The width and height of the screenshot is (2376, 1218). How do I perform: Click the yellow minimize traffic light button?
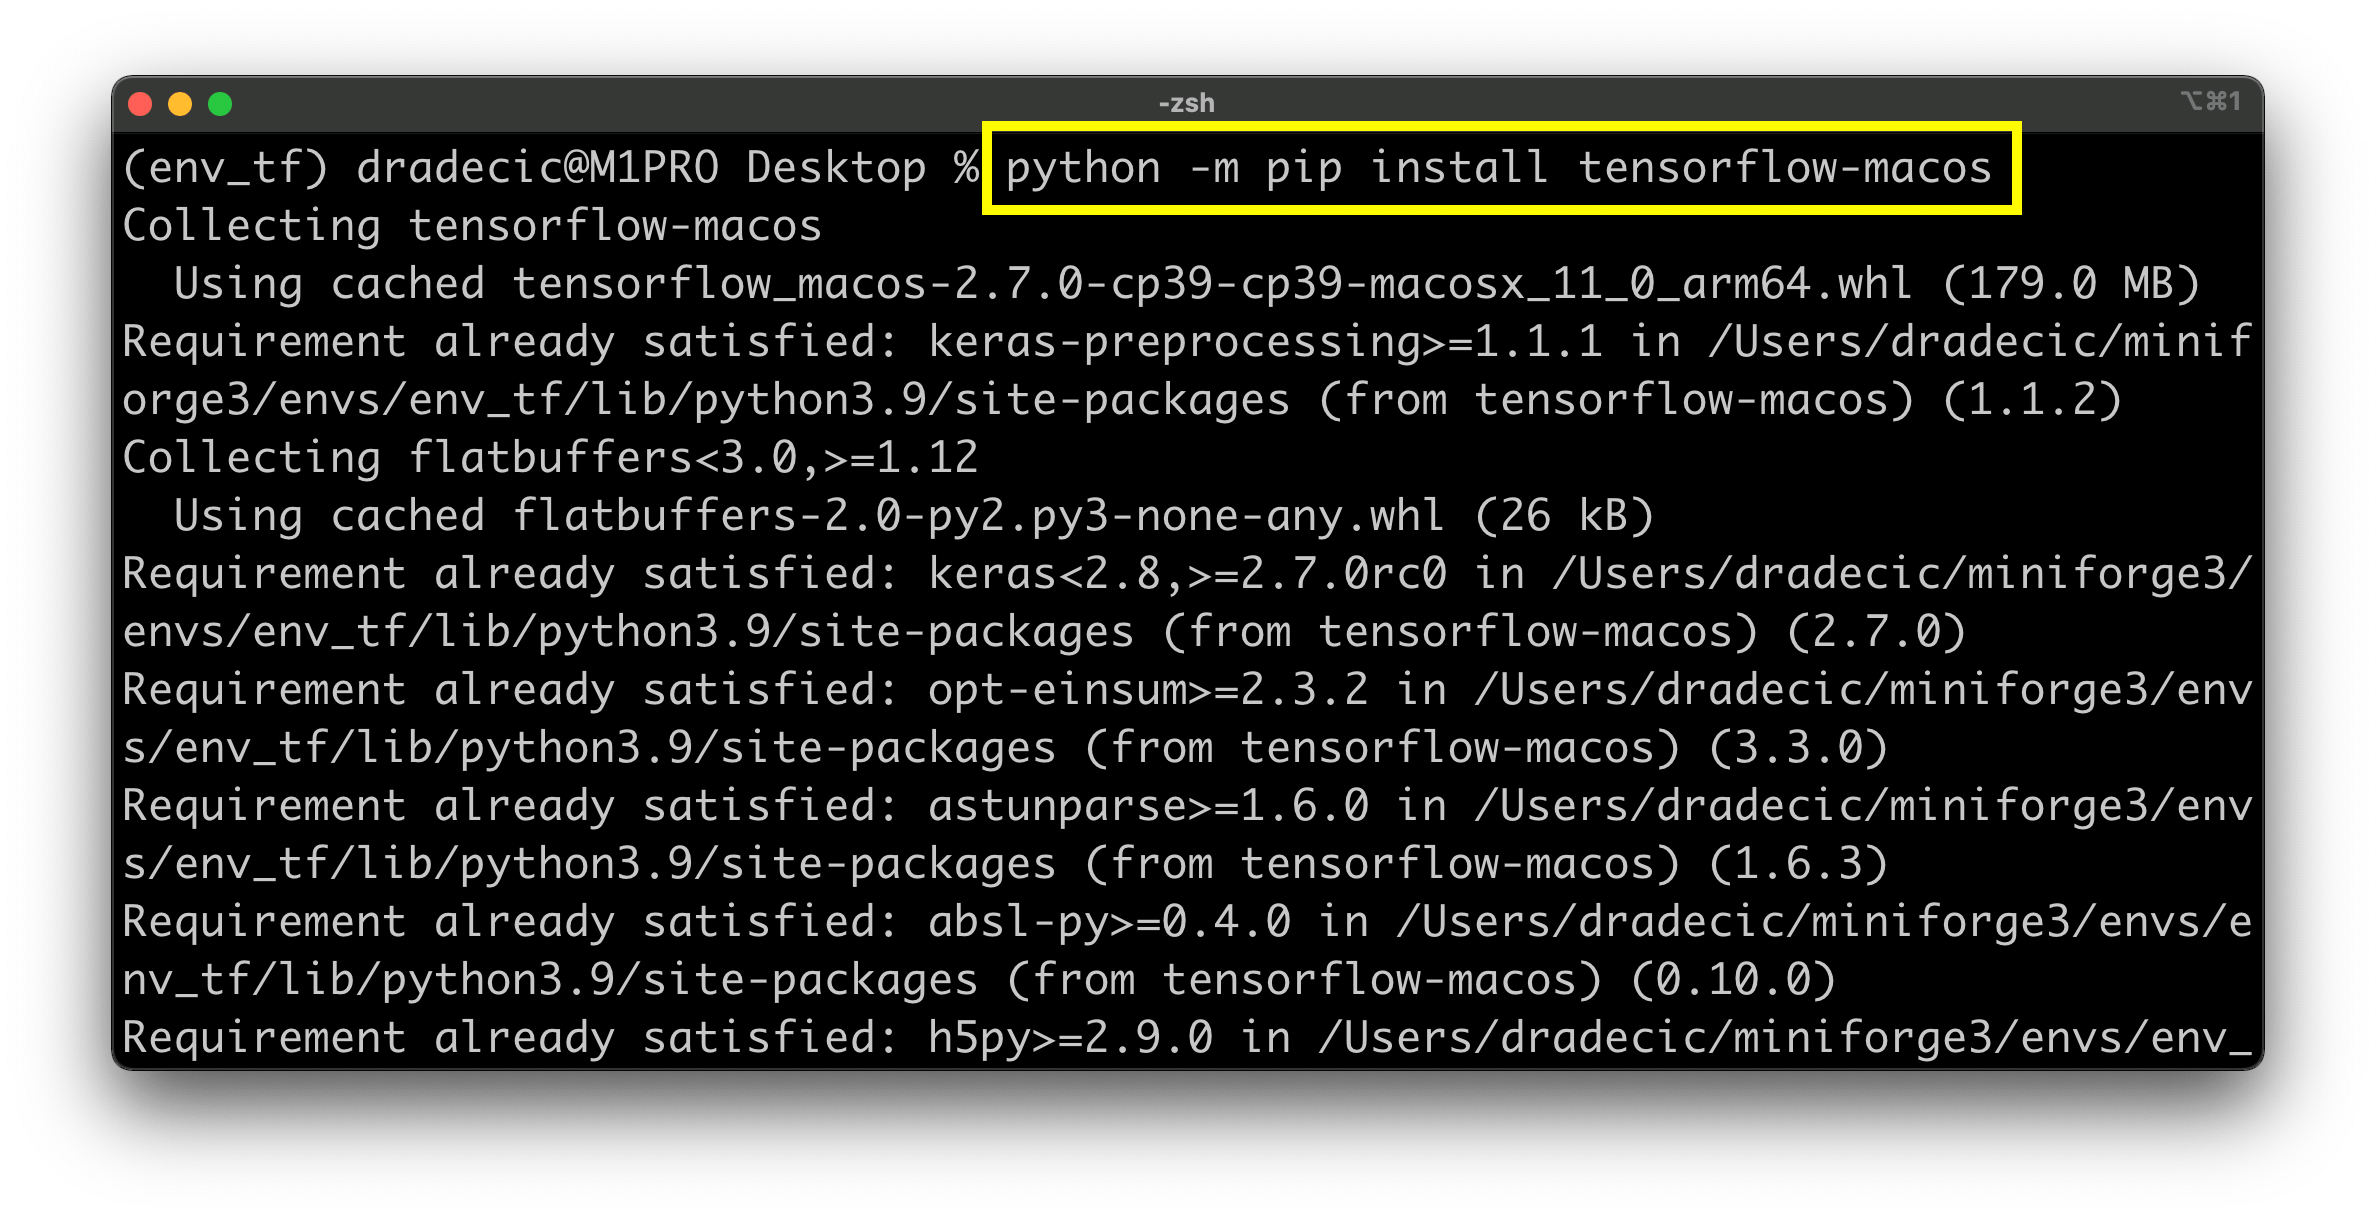coord(180,102)
